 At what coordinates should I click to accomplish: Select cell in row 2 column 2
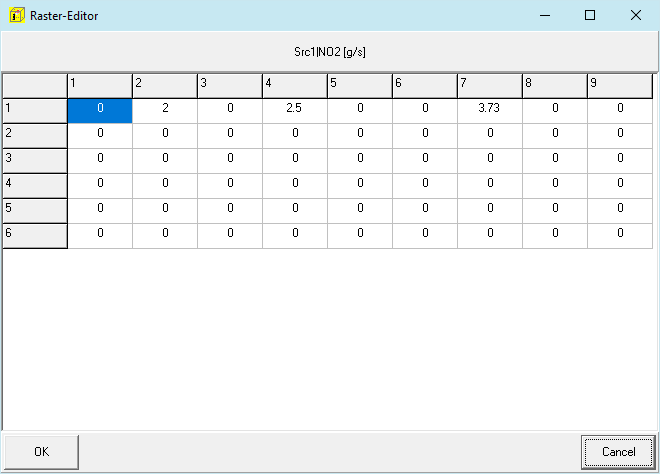coord(165,136)
